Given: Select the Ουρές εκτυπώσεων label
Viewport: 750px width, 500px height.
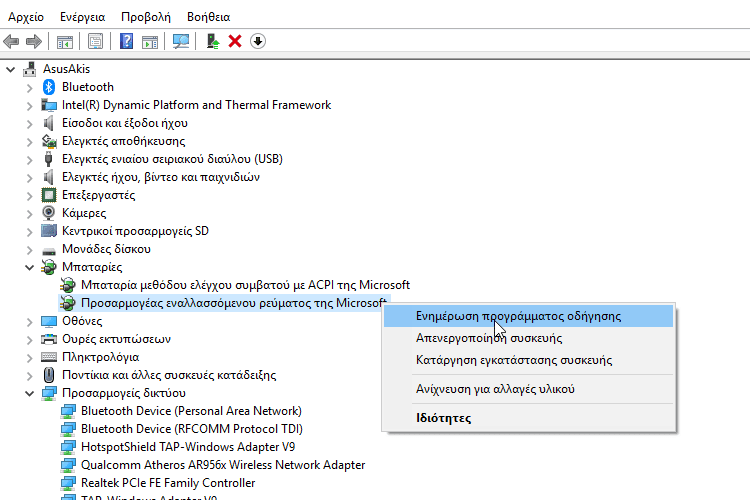Looking at the screenshot, I should coord(116,339).
